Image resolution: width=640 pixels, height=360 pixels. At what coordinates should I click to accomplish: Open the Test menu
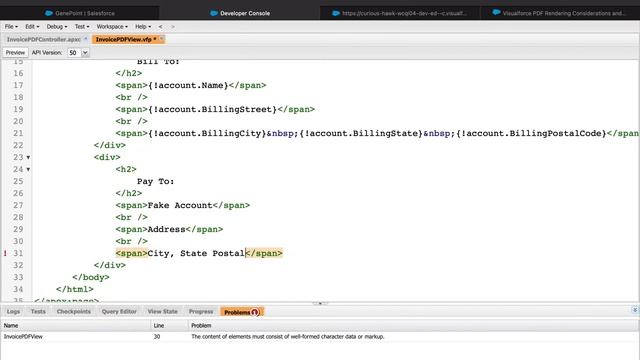pos(82,27)
